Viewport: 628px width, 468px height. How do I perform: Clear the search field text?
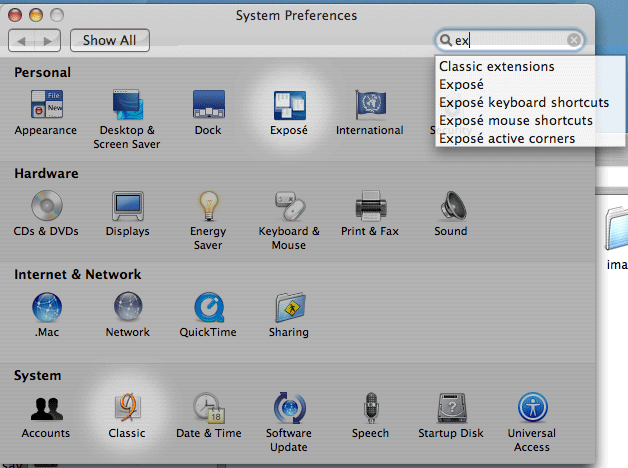(574, 40)
